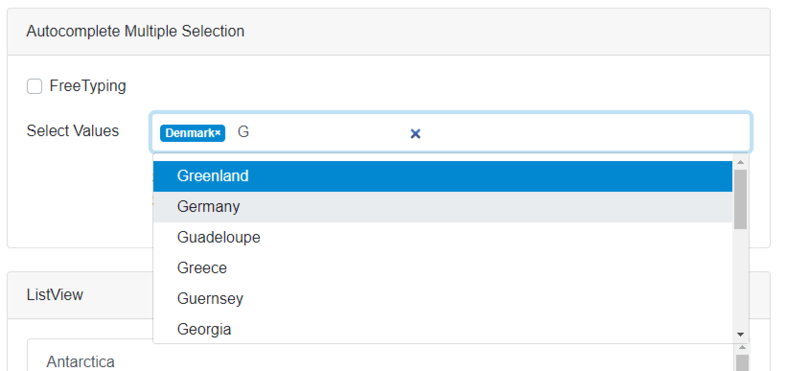Click the Autocomplete Multiple Selection panel header

point(388,32)
